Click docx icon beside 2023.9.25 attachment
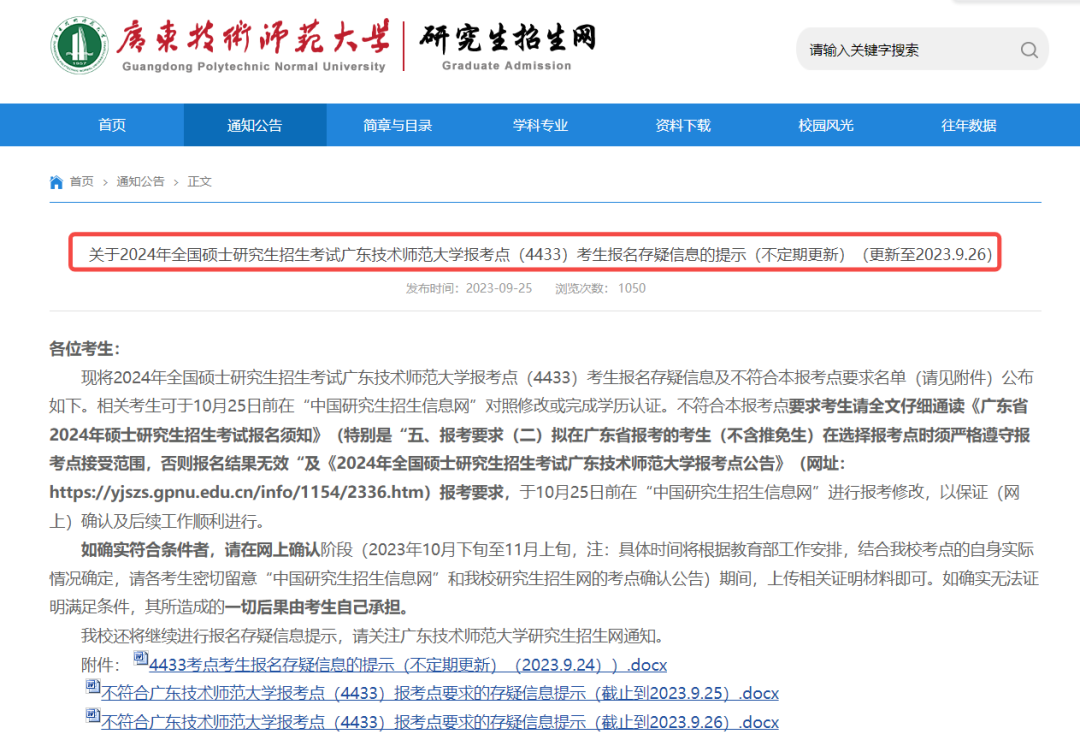The image size is (1080, 740). pyautogui.click(x=92, y=686)
